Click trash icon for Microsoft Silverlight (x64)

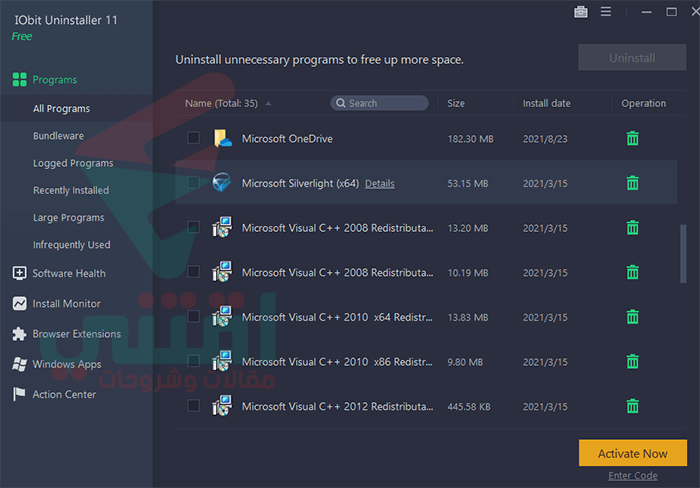click(632, 183)
